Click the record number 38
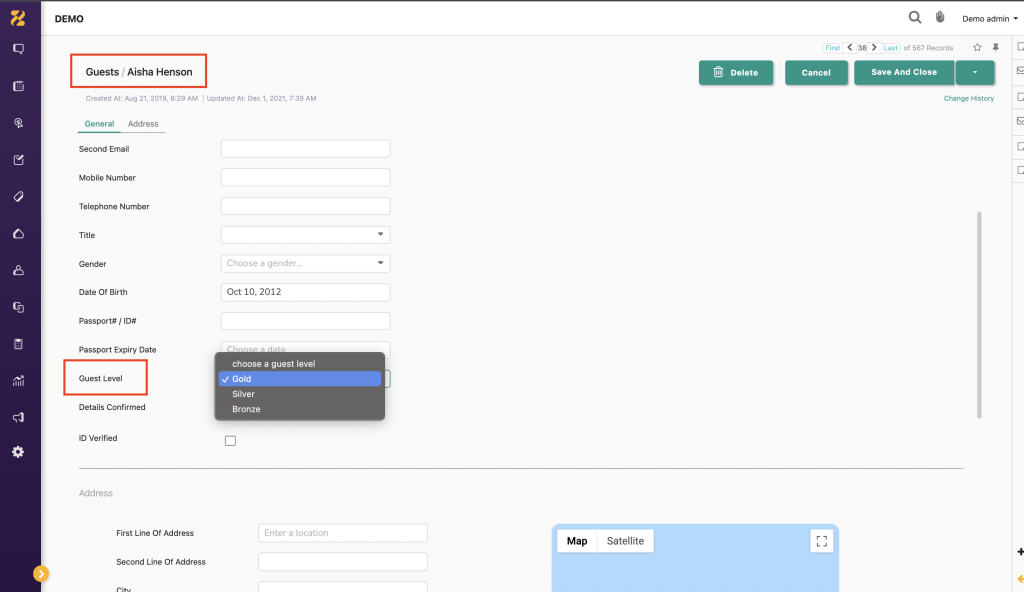The height and width of the screenshot is (592, 1024). point(862,48)
